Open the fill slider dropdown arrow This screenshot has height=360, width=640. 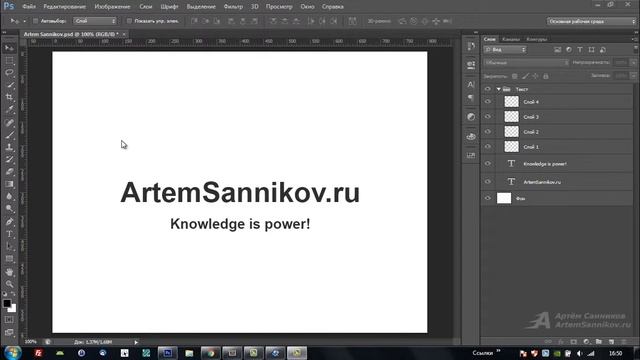[x=633, y=76]
